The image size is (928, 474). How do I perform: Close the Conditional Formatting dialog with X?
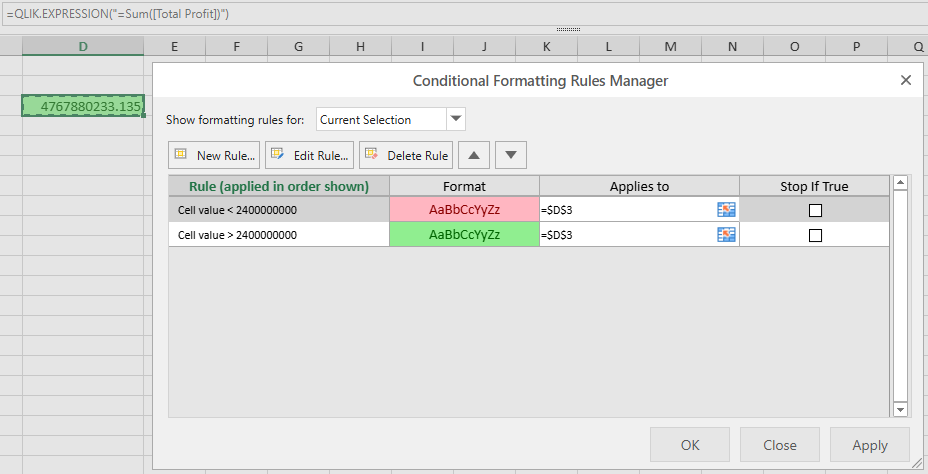pyautogui.click(x=905, y=80)
